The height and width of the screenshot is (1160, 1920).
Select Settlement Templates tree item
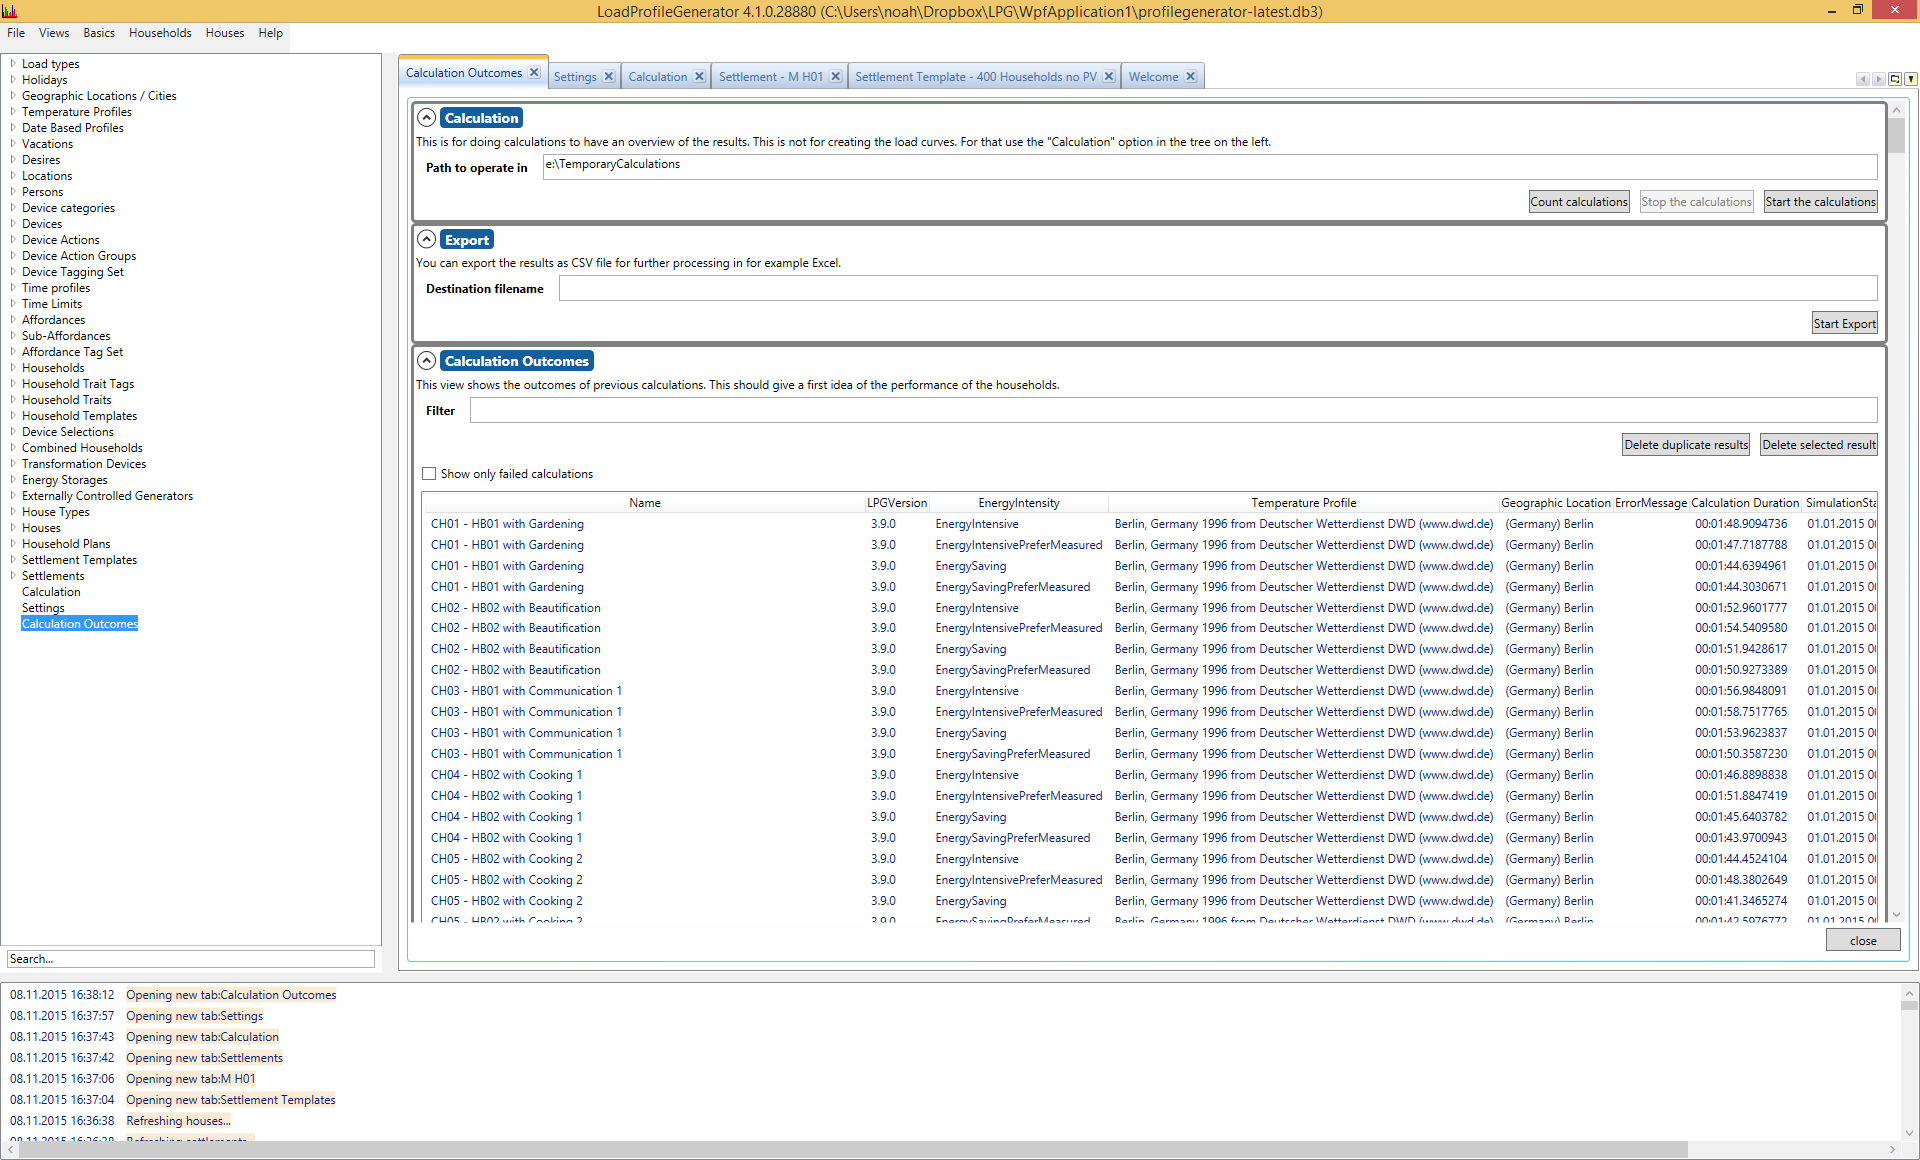[x=79, y=560]
